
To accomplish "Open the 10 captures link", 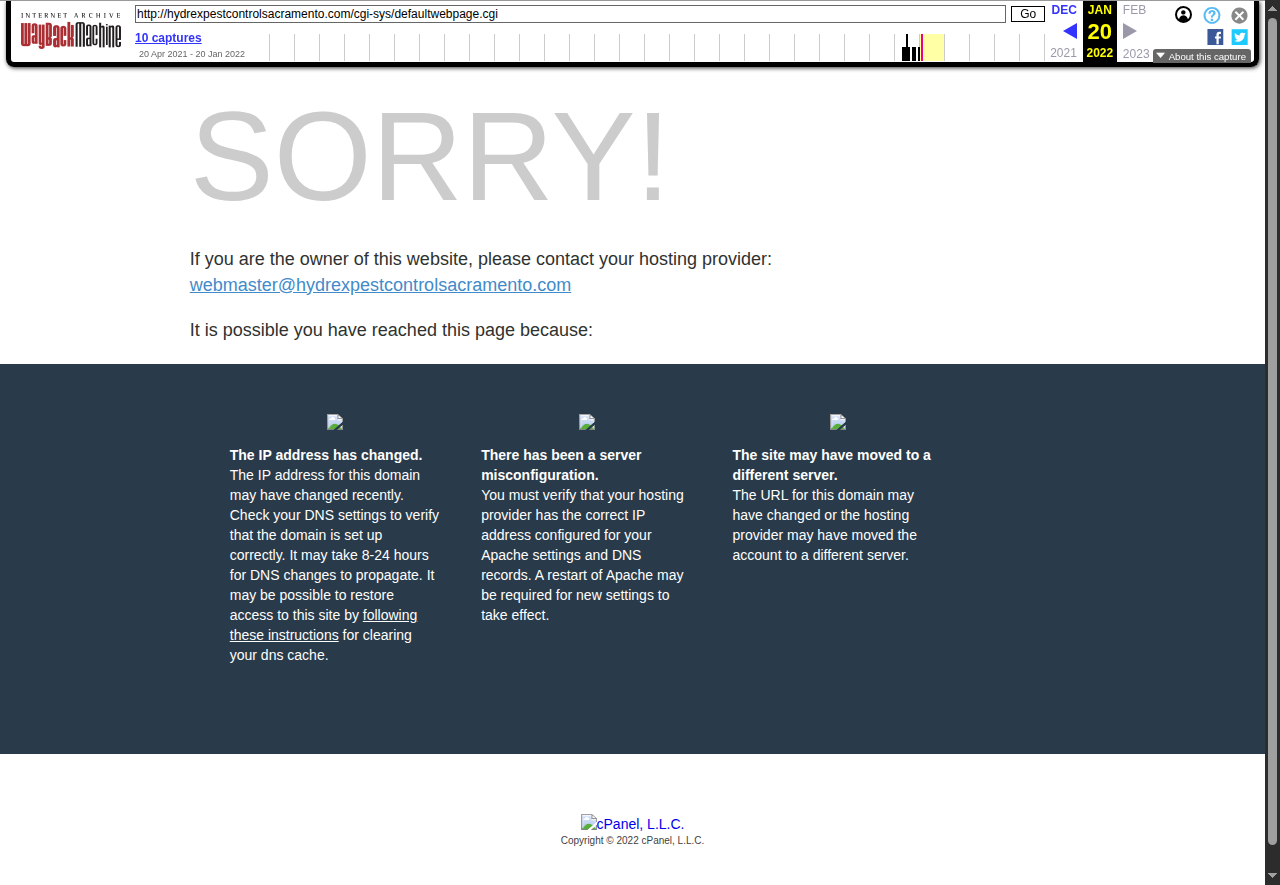I will [168, 38].
